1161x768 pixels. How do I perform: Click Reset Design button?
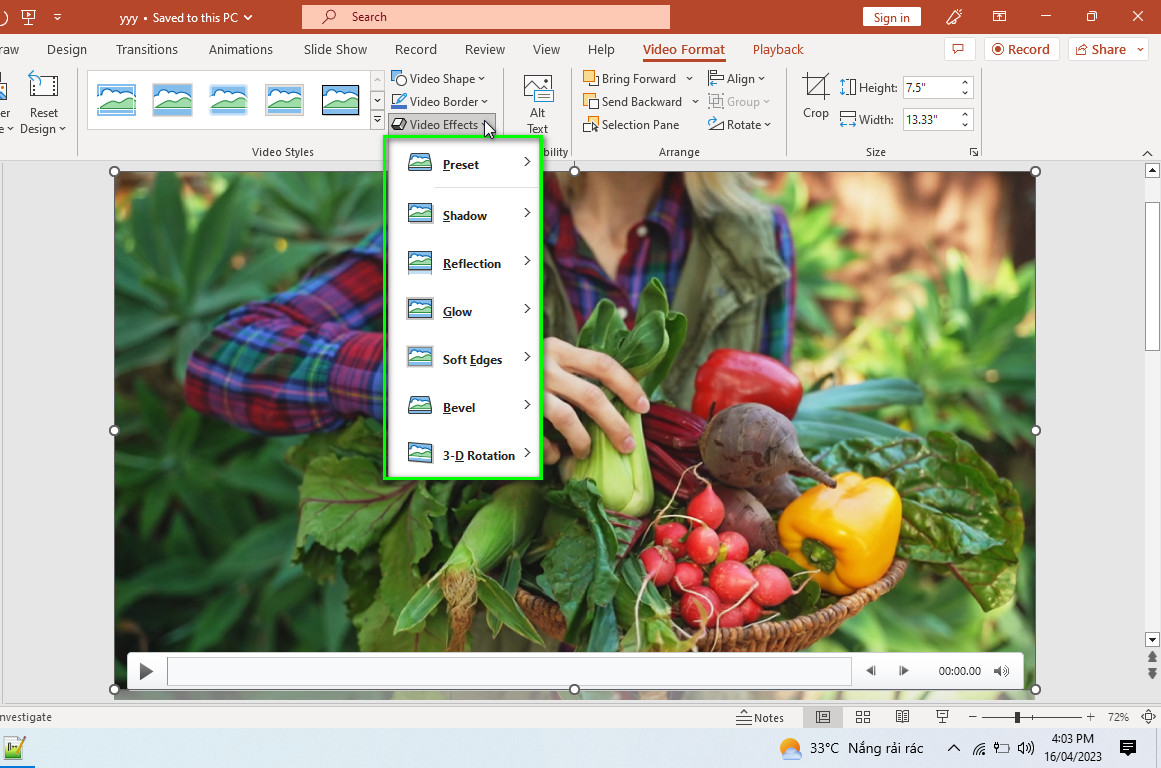click(x=43, y=102)
